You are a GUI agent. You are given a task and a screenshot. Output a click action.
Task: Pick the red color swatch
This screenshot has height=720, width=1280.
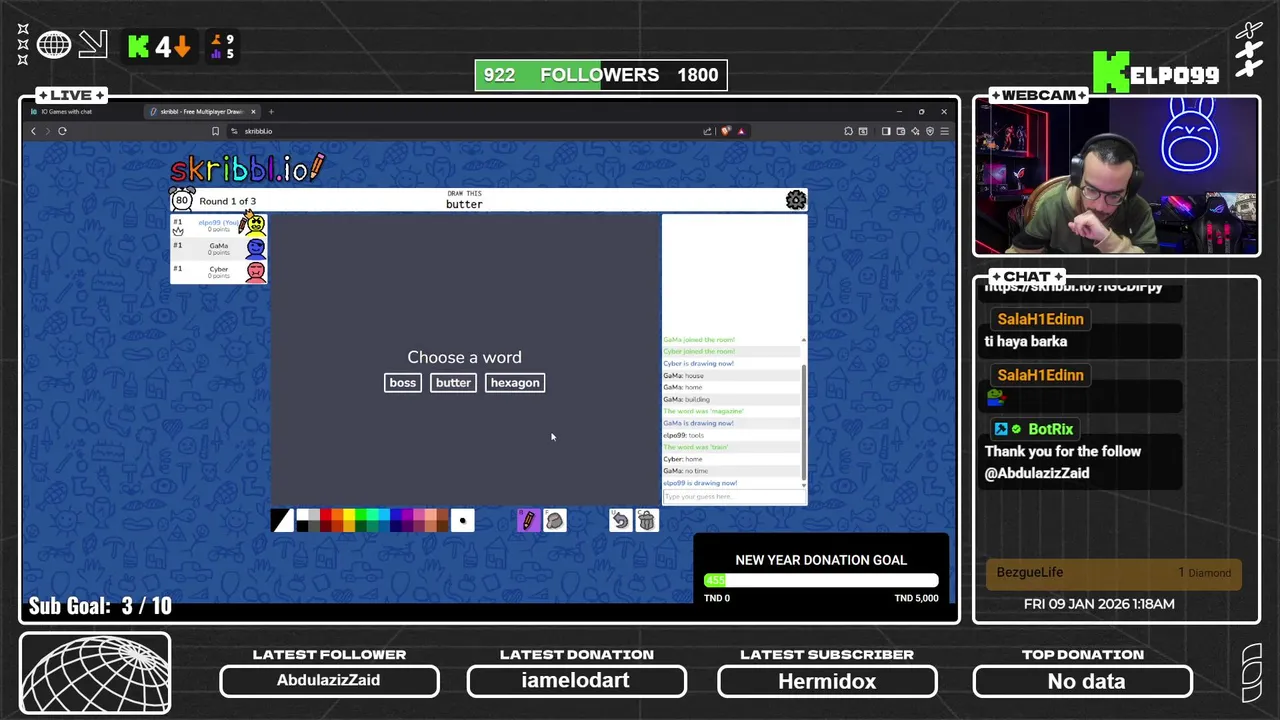[x=325, y=514]
